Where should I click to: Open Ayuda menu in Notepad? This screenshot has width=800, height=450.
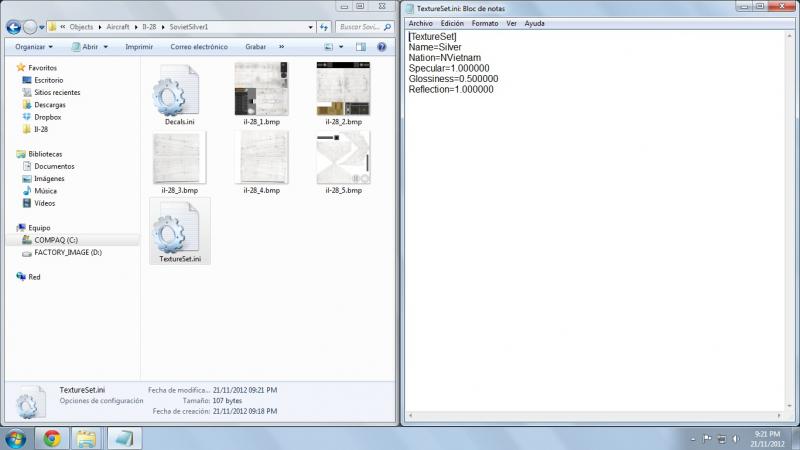coord(534,23)
